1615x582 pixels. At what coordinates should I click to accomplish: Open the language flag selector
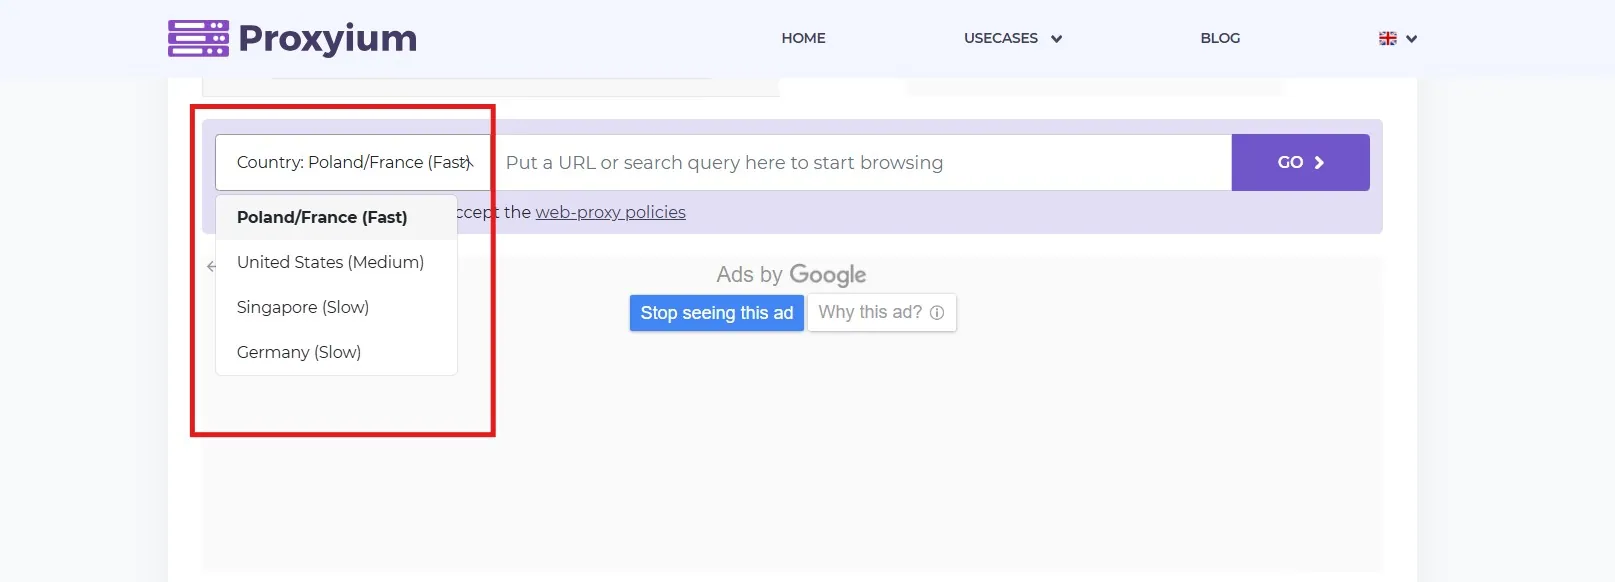pos(1398,38)
